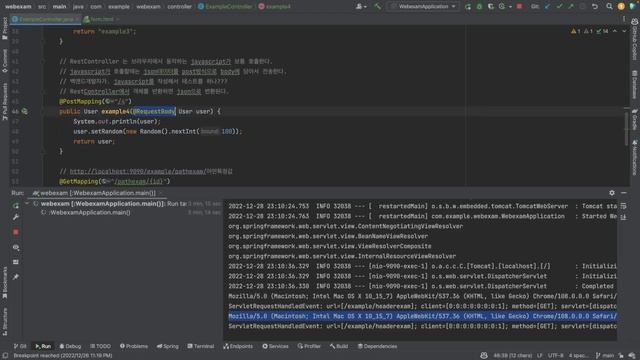Image resolution: width=640 pixels, height=360 pixels.
Task: Stop the application with the red toolbar square
Action: pyautogui.click(x=519, y=7)
